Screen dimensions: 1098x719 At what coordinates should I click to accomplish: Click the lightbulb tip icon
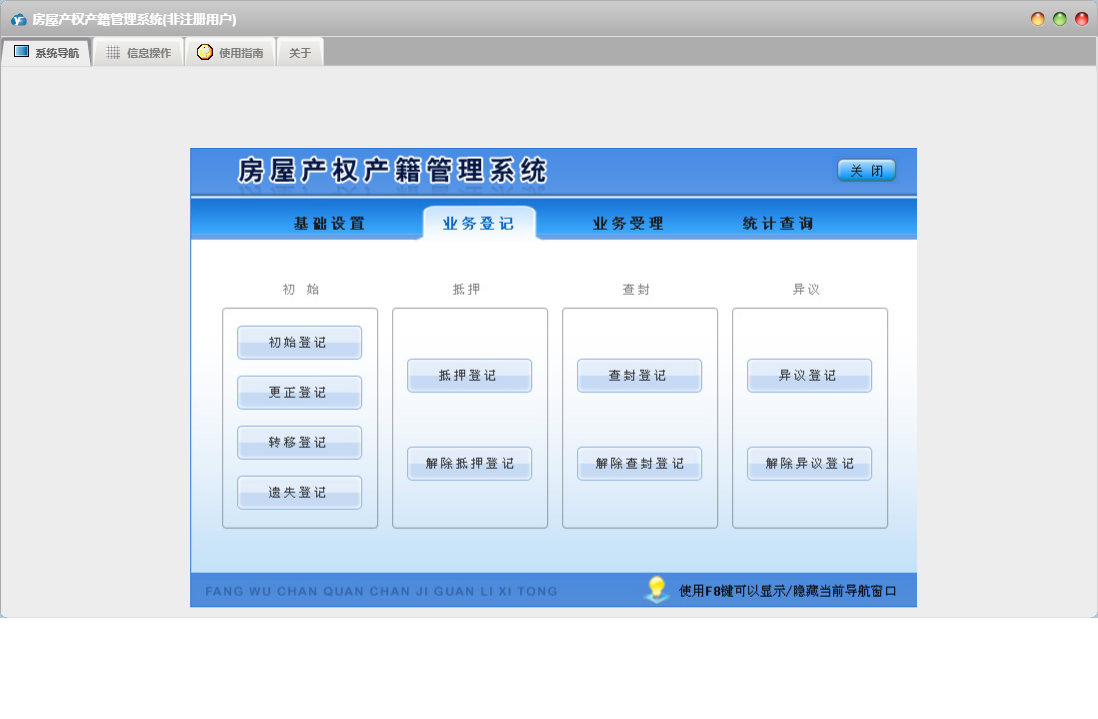click(657, 589)
